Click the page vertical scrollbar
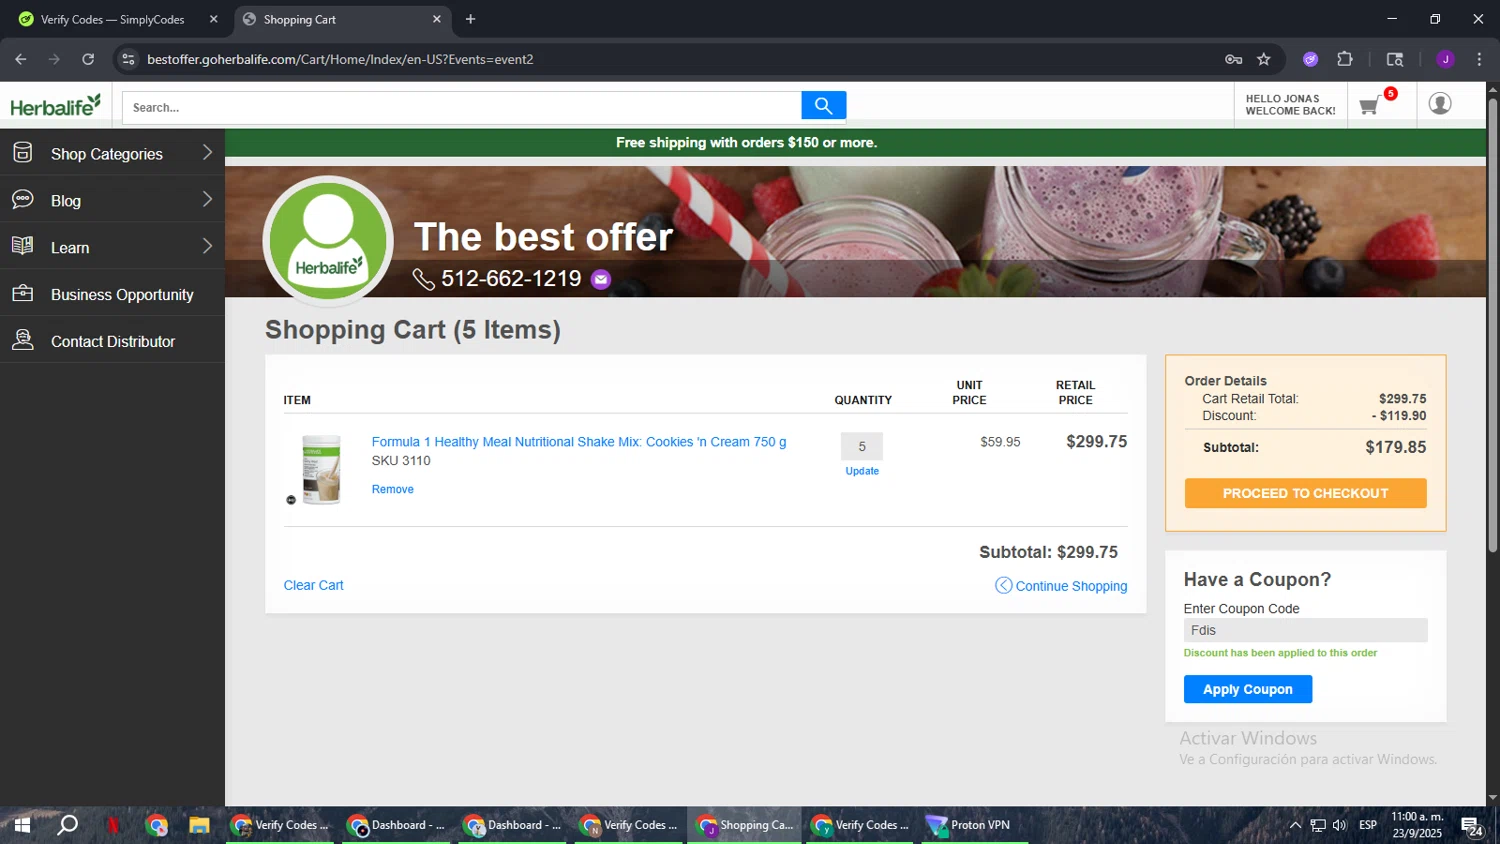The image size is (1500, 844). click(1492, 325)
